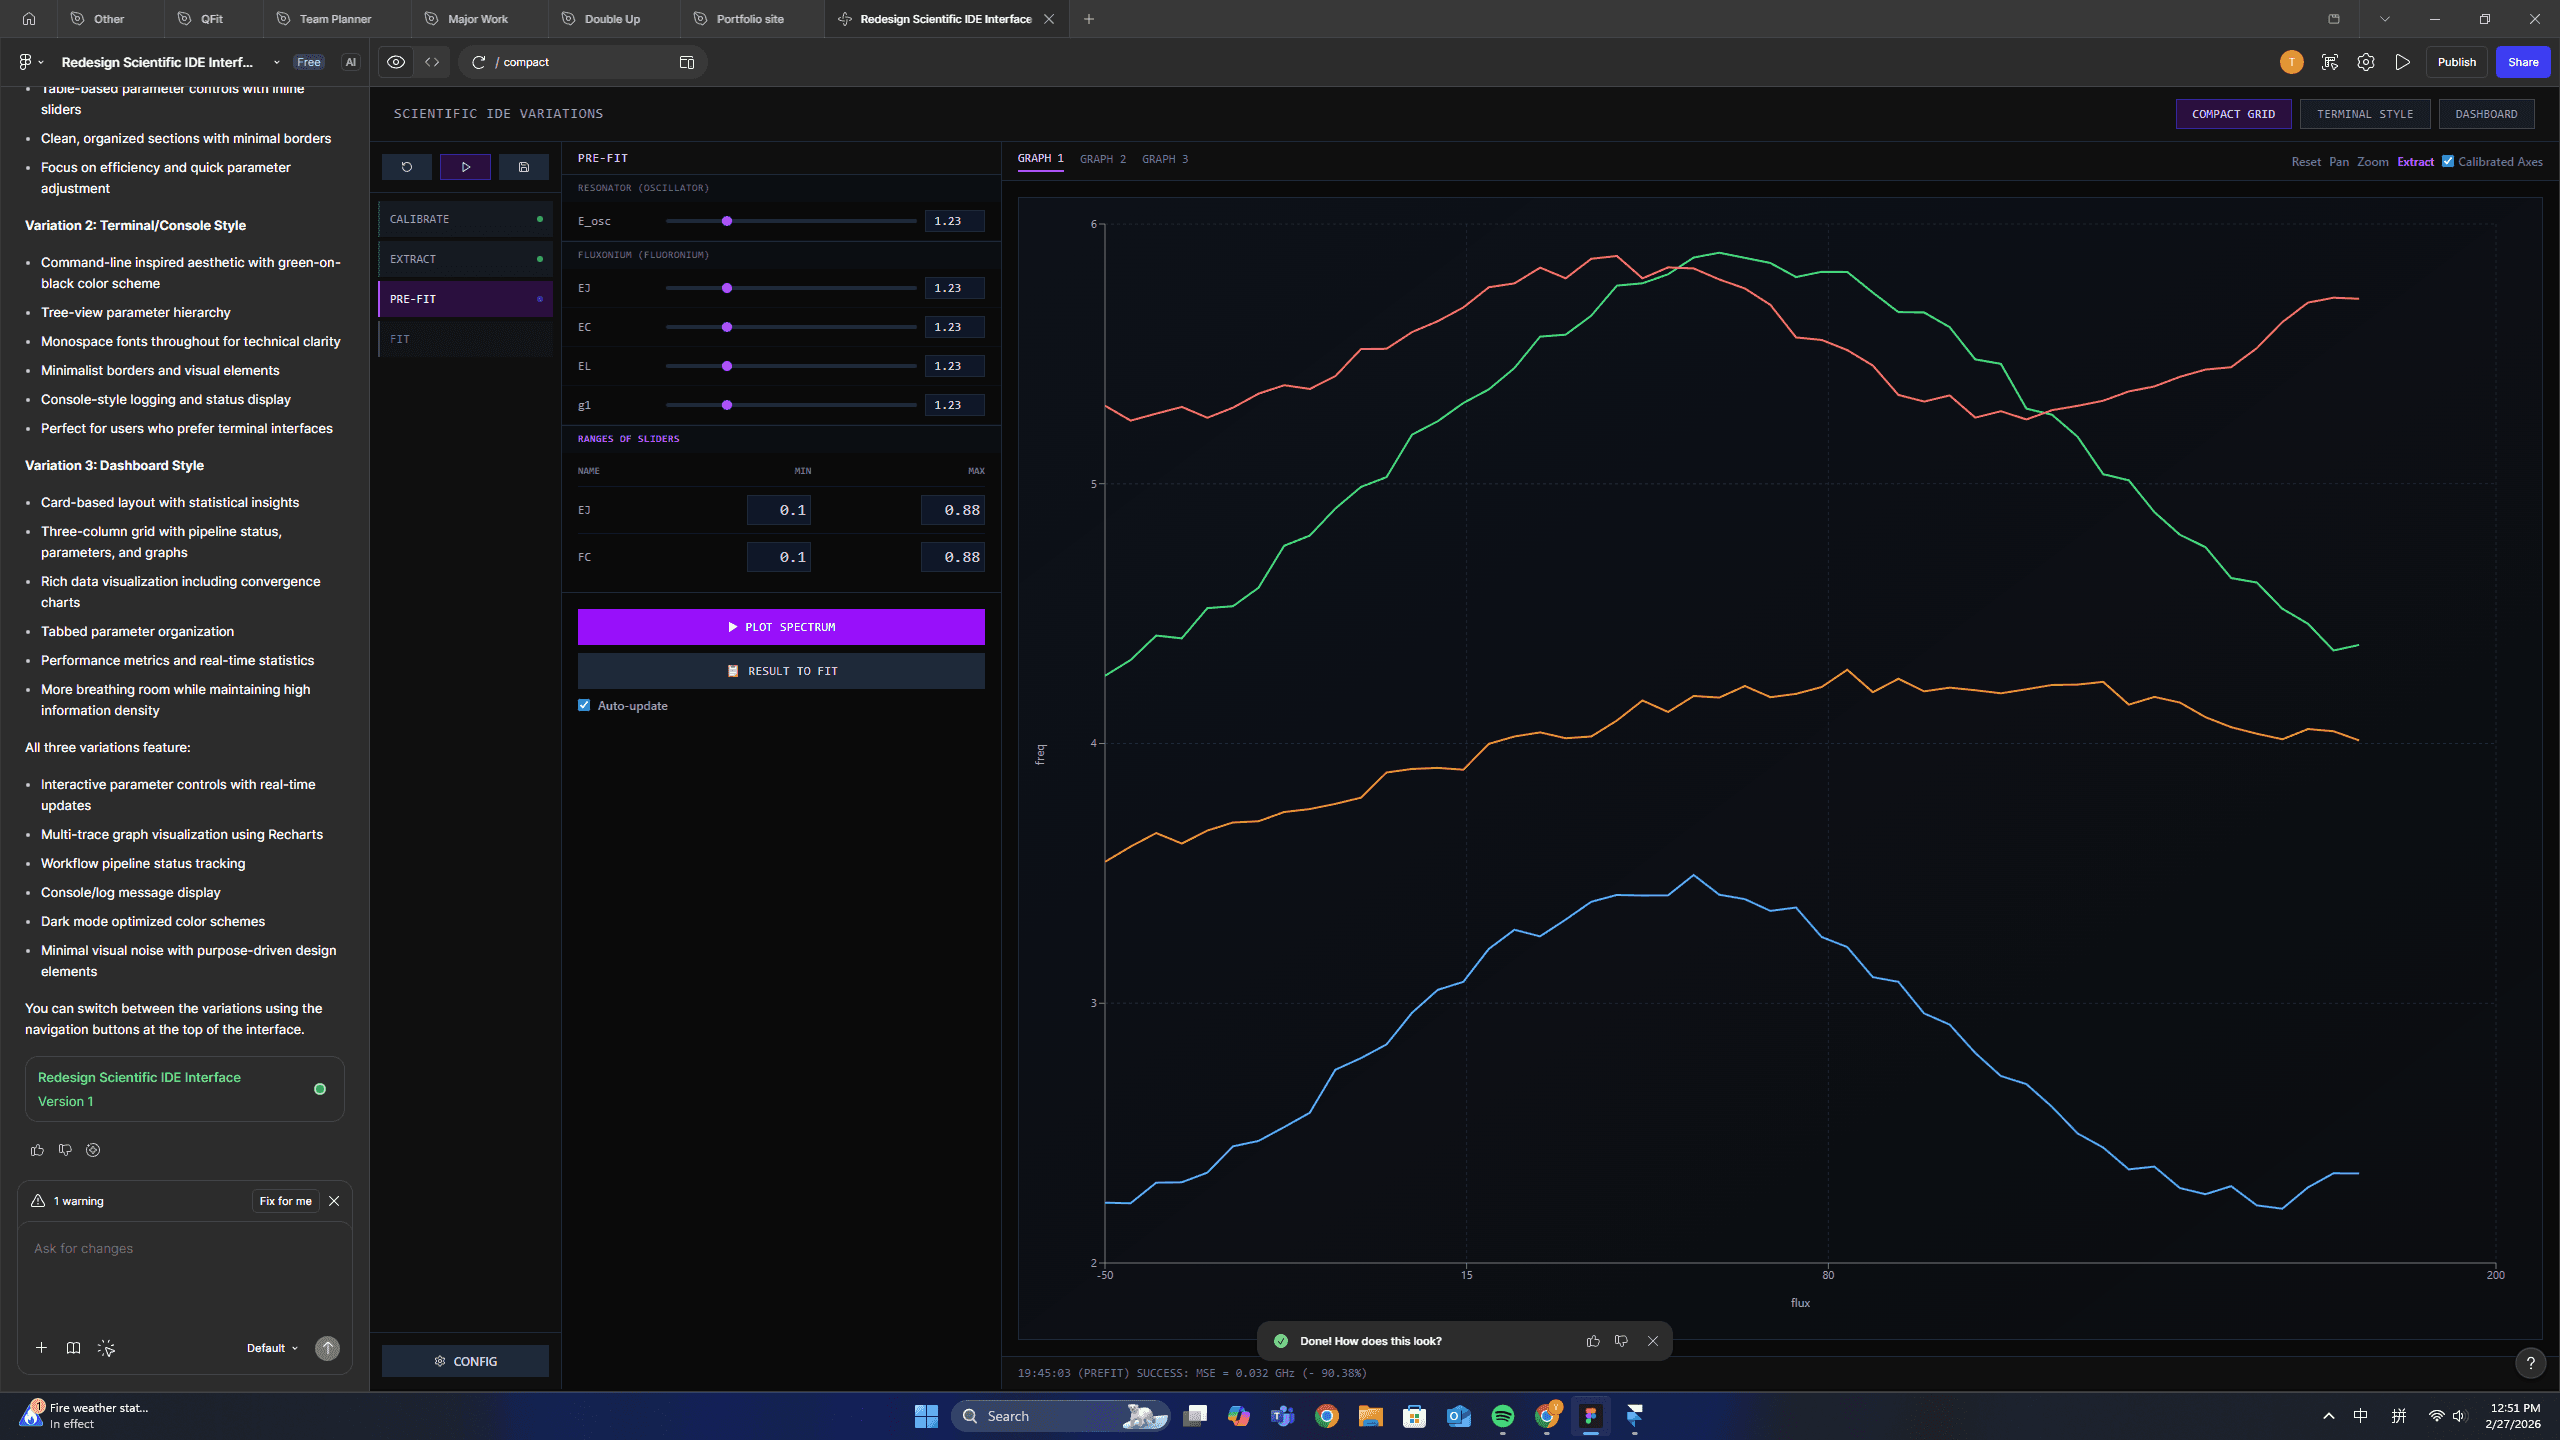Click the refresh preview icon next to /compact
The image size is (2560, 1440).
pyautogui.click(x=479, y=62)
